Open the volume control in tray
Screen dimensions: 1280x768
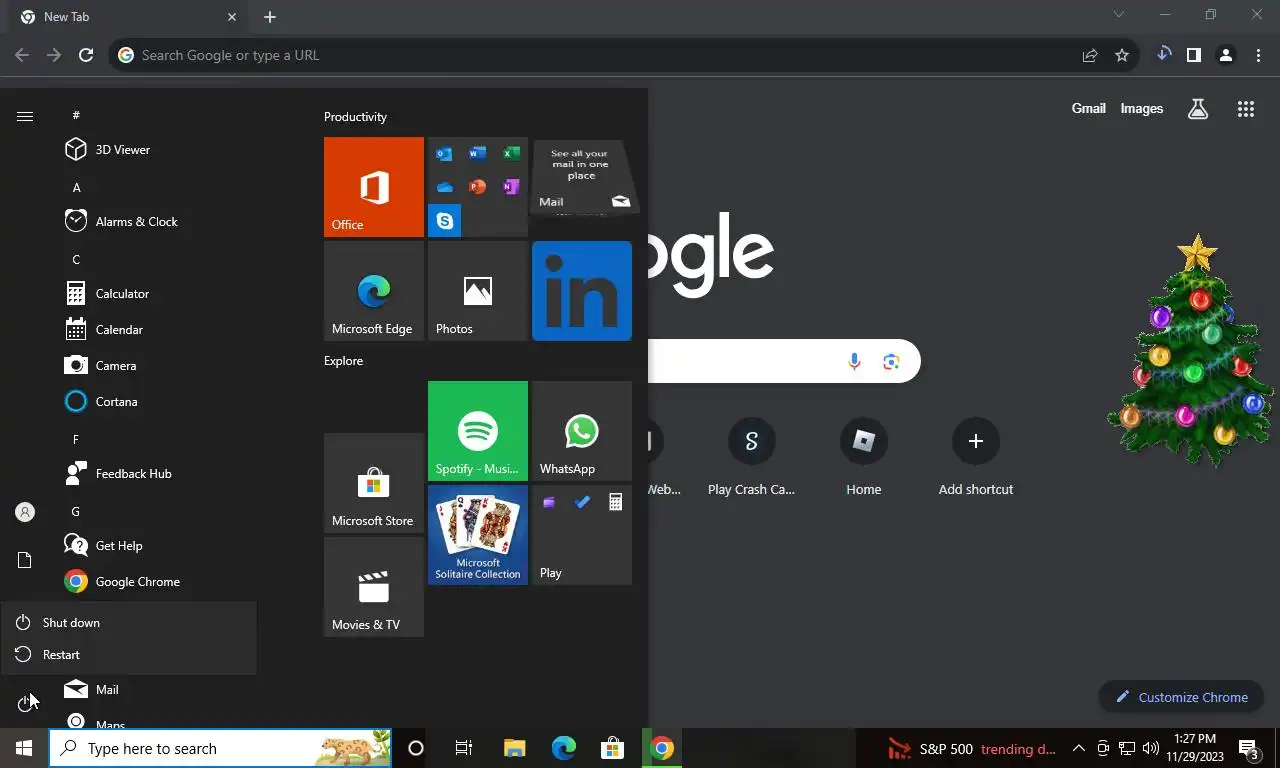pos(1150,748)
